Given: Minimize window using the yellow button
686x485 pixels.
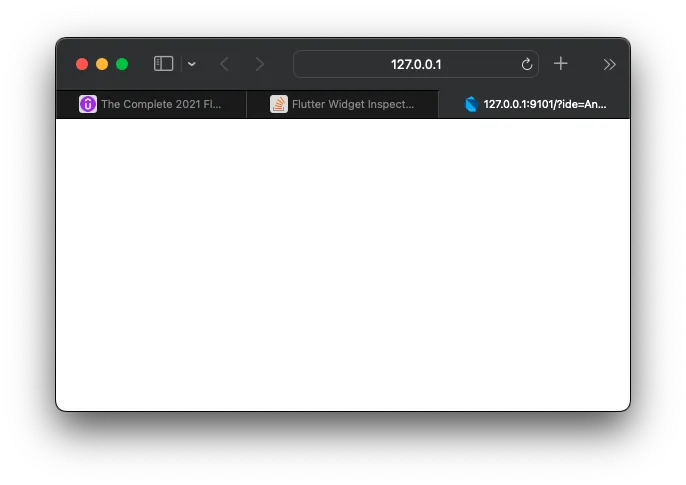Looking at the screenshot, I should (x=102, y=64).
